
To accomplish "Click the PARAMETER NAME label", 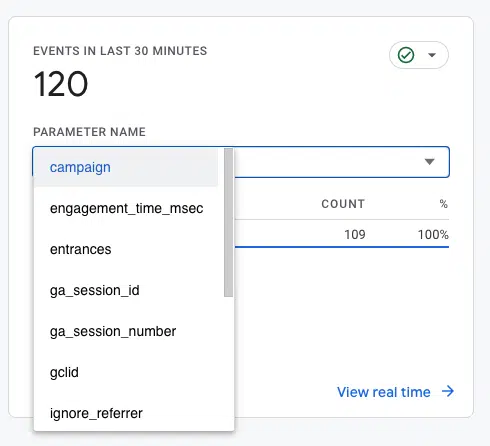I will click(89, 132).
